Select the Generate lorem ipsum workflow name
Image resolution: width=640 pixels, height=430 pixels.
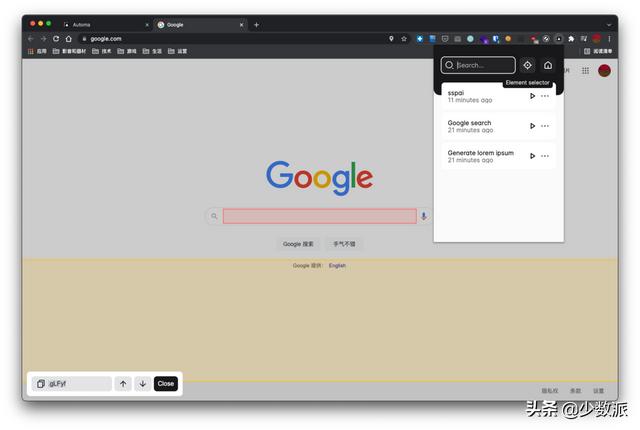pos(480,153)
